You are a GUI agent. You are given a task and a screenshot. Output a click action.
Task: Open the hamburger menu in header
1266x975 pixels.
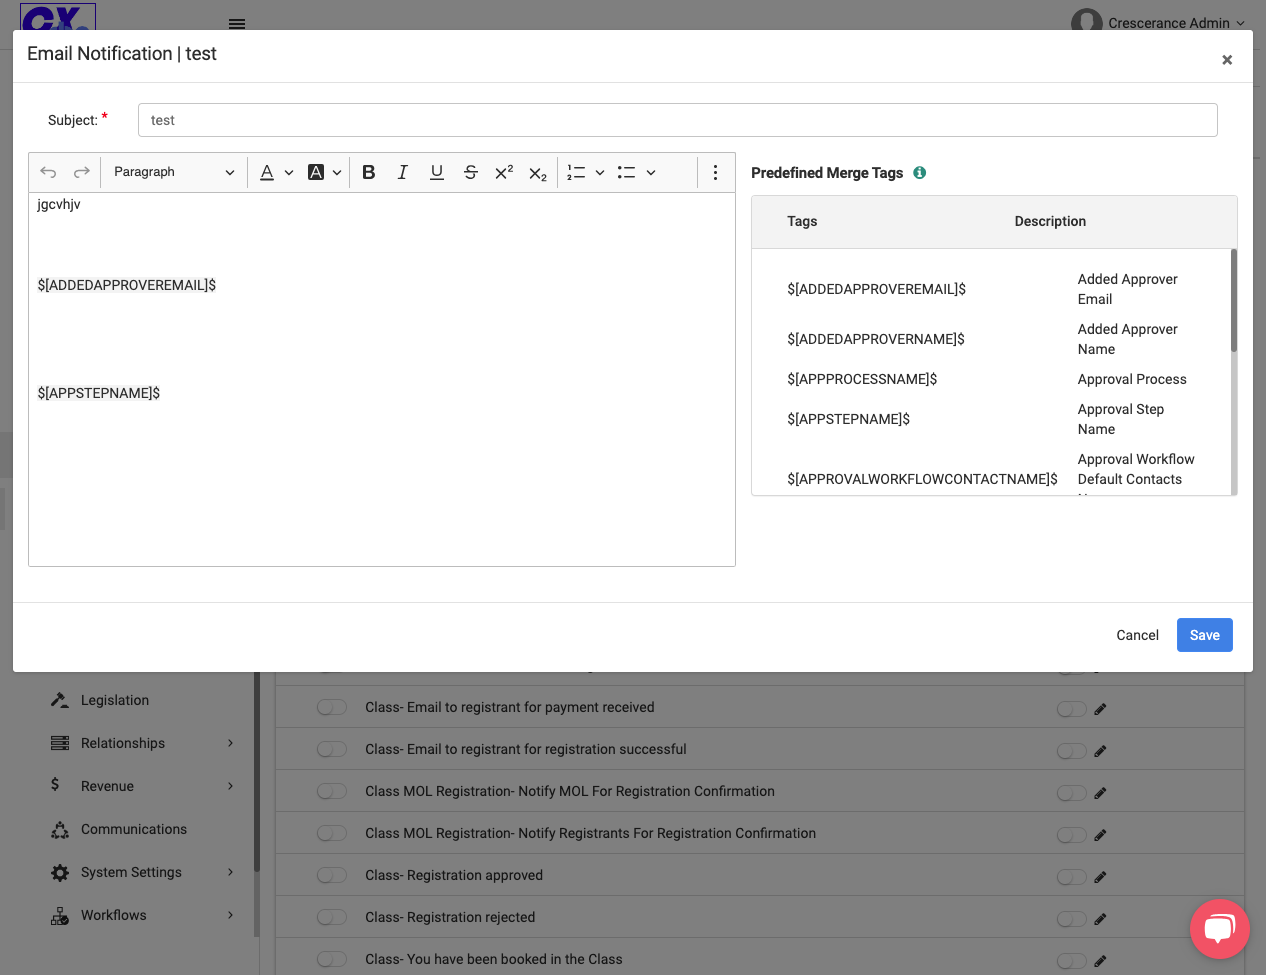pos(237,23)
